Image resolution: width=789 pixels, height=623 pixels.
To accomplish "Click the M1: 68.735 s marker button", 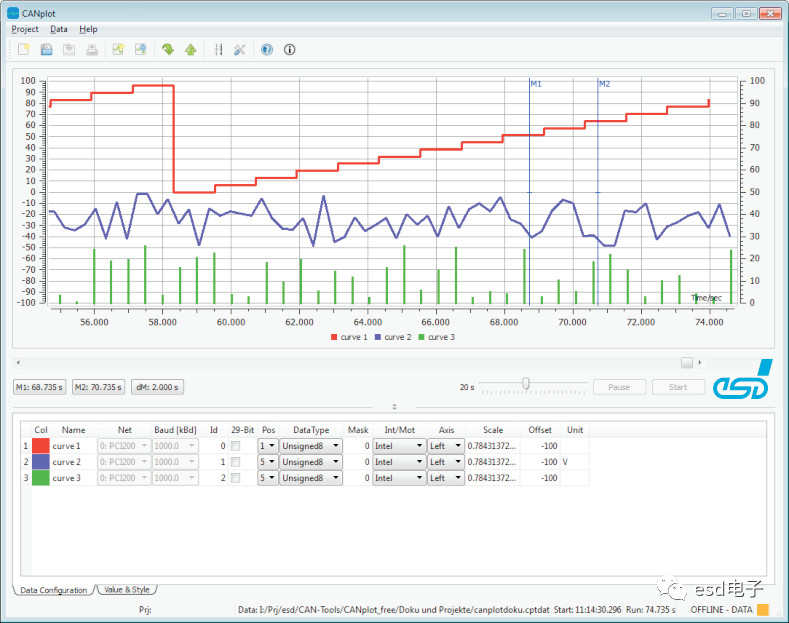I will 40,387.
